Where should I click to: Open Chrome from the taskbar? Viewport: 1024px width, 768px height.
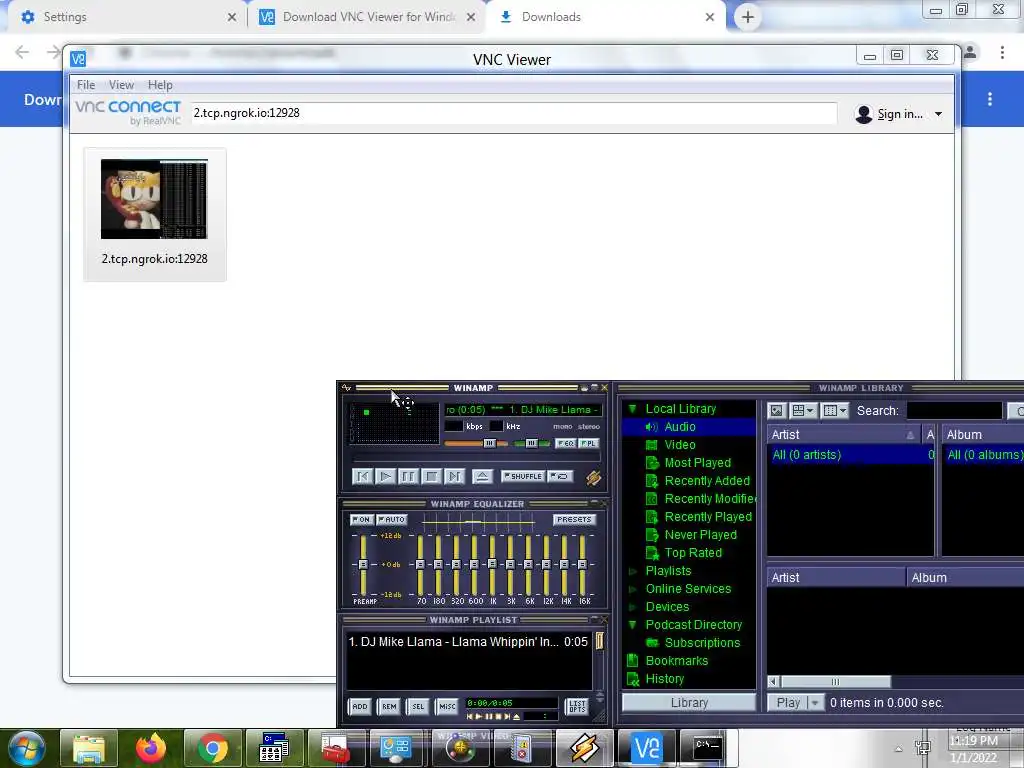tap(212, 748)
